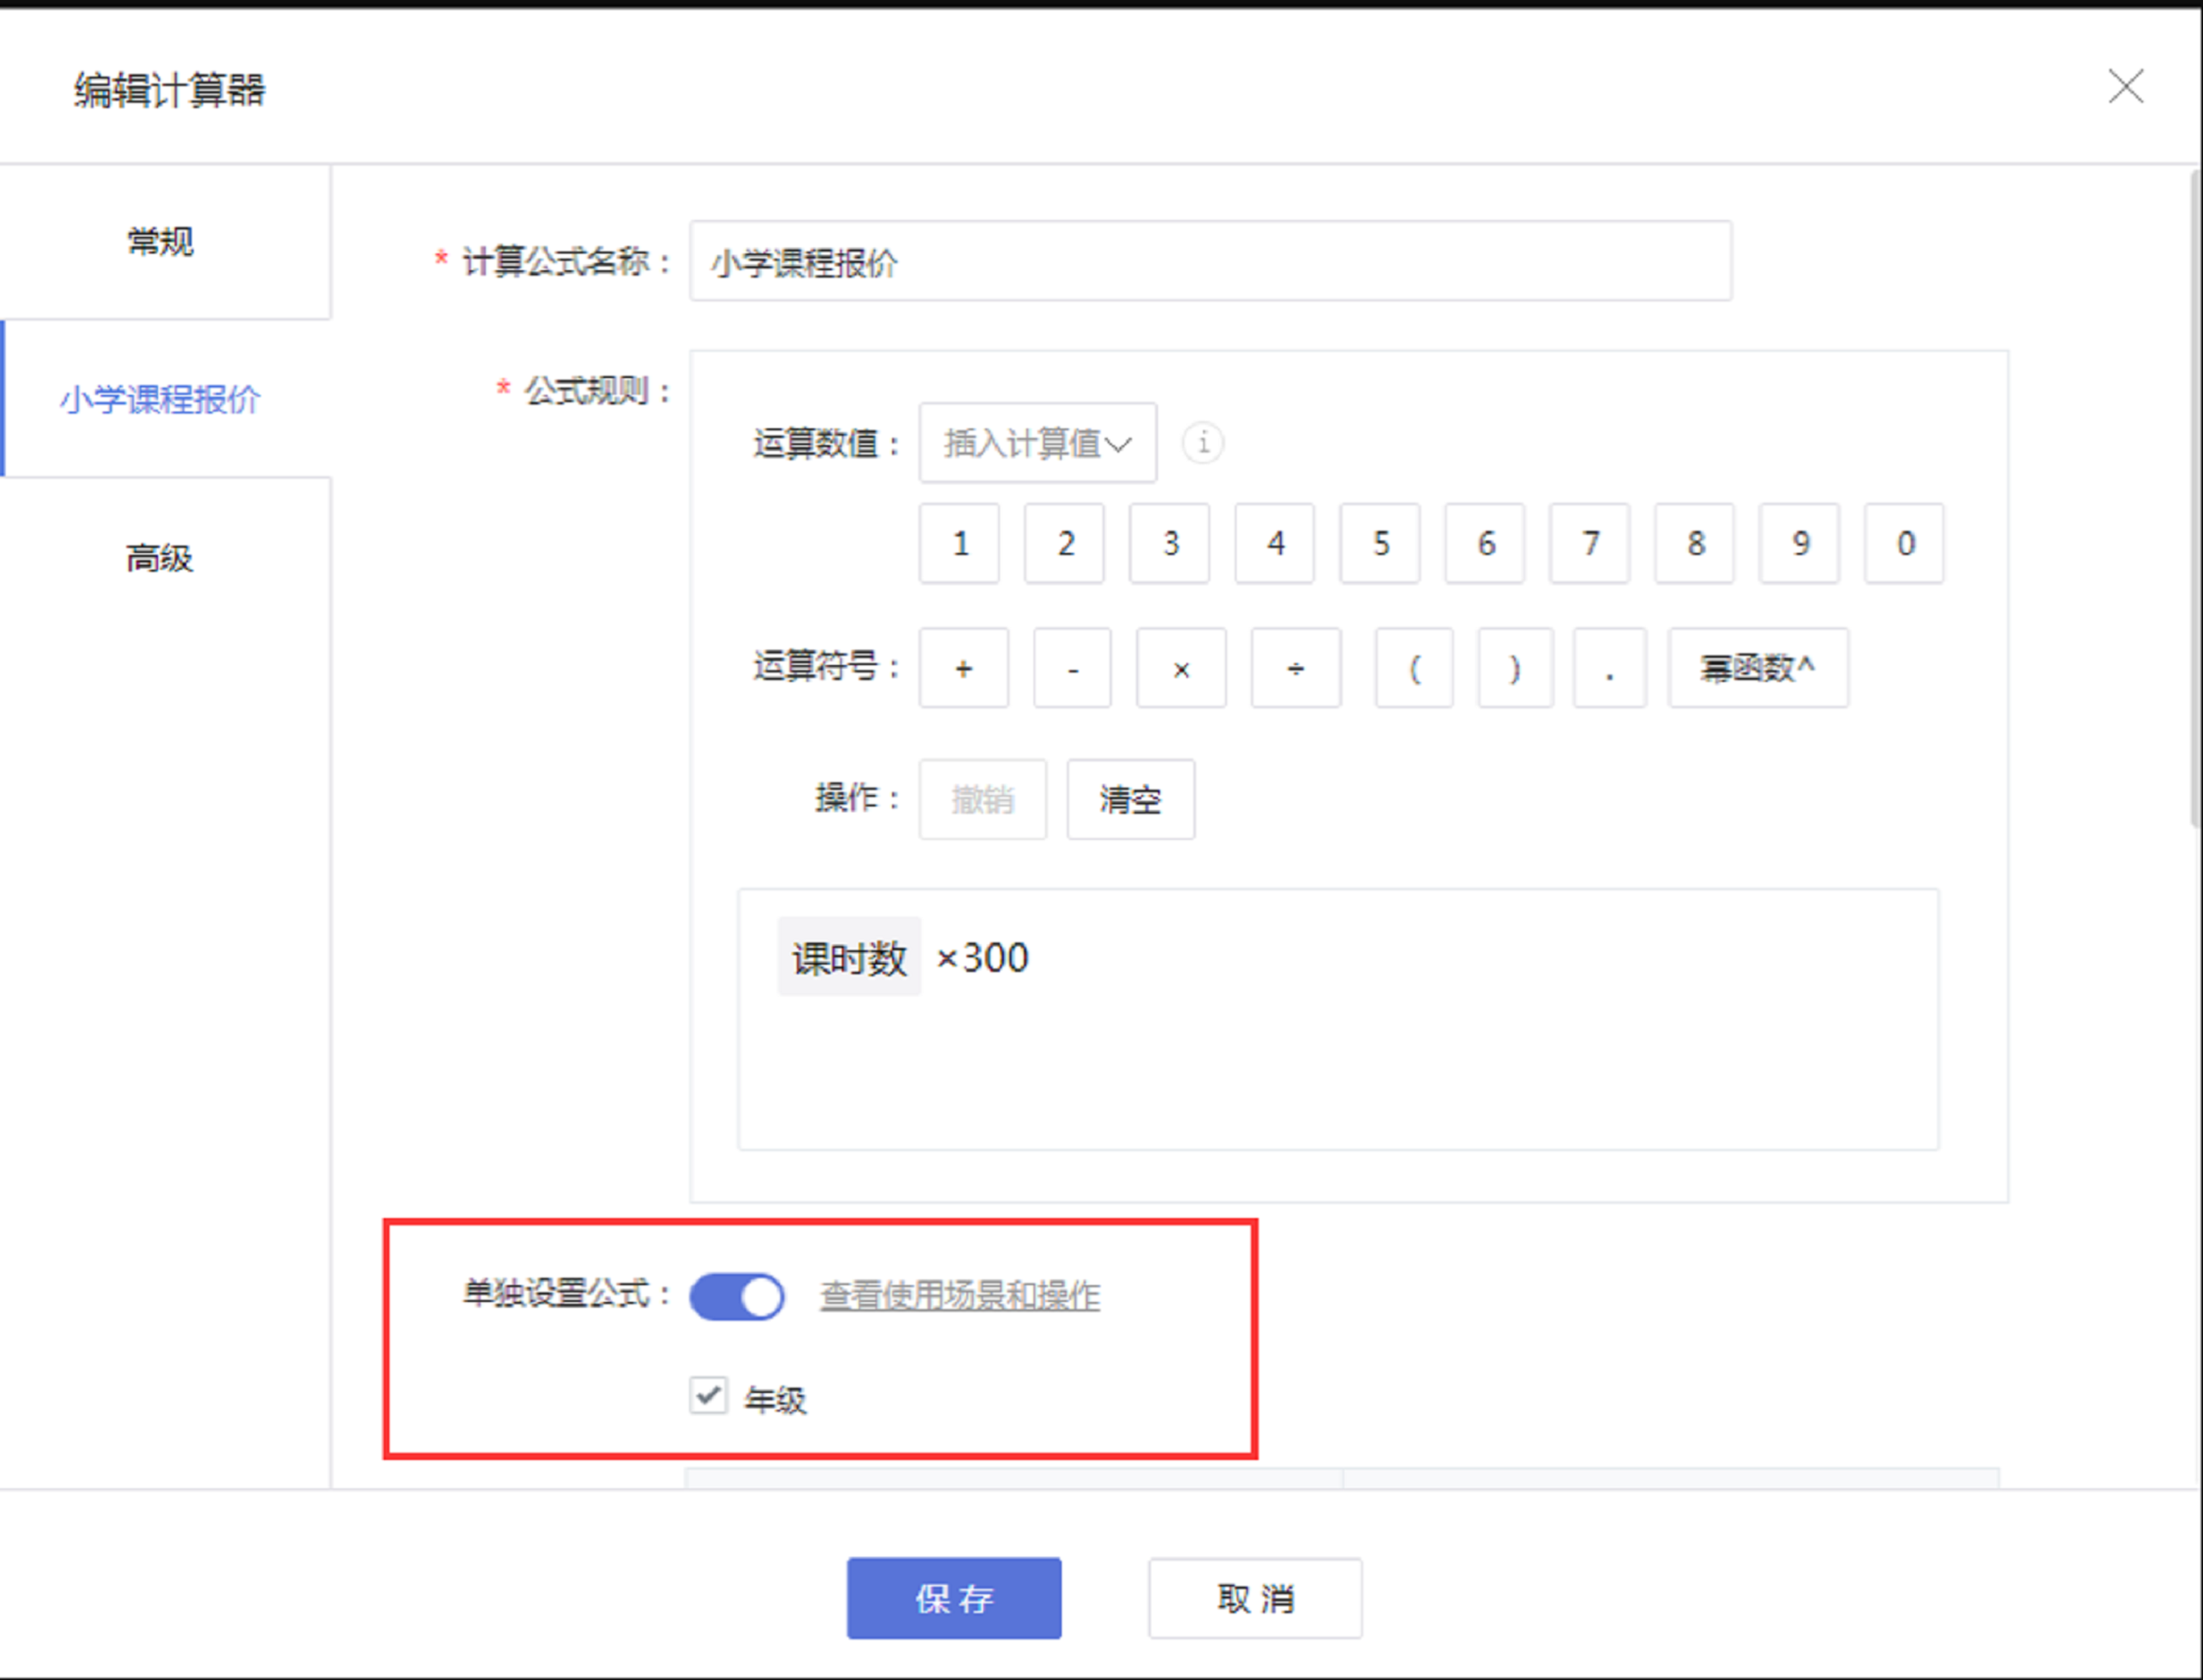
Task: Click the 取消 button
Action: [1254, 1597]
